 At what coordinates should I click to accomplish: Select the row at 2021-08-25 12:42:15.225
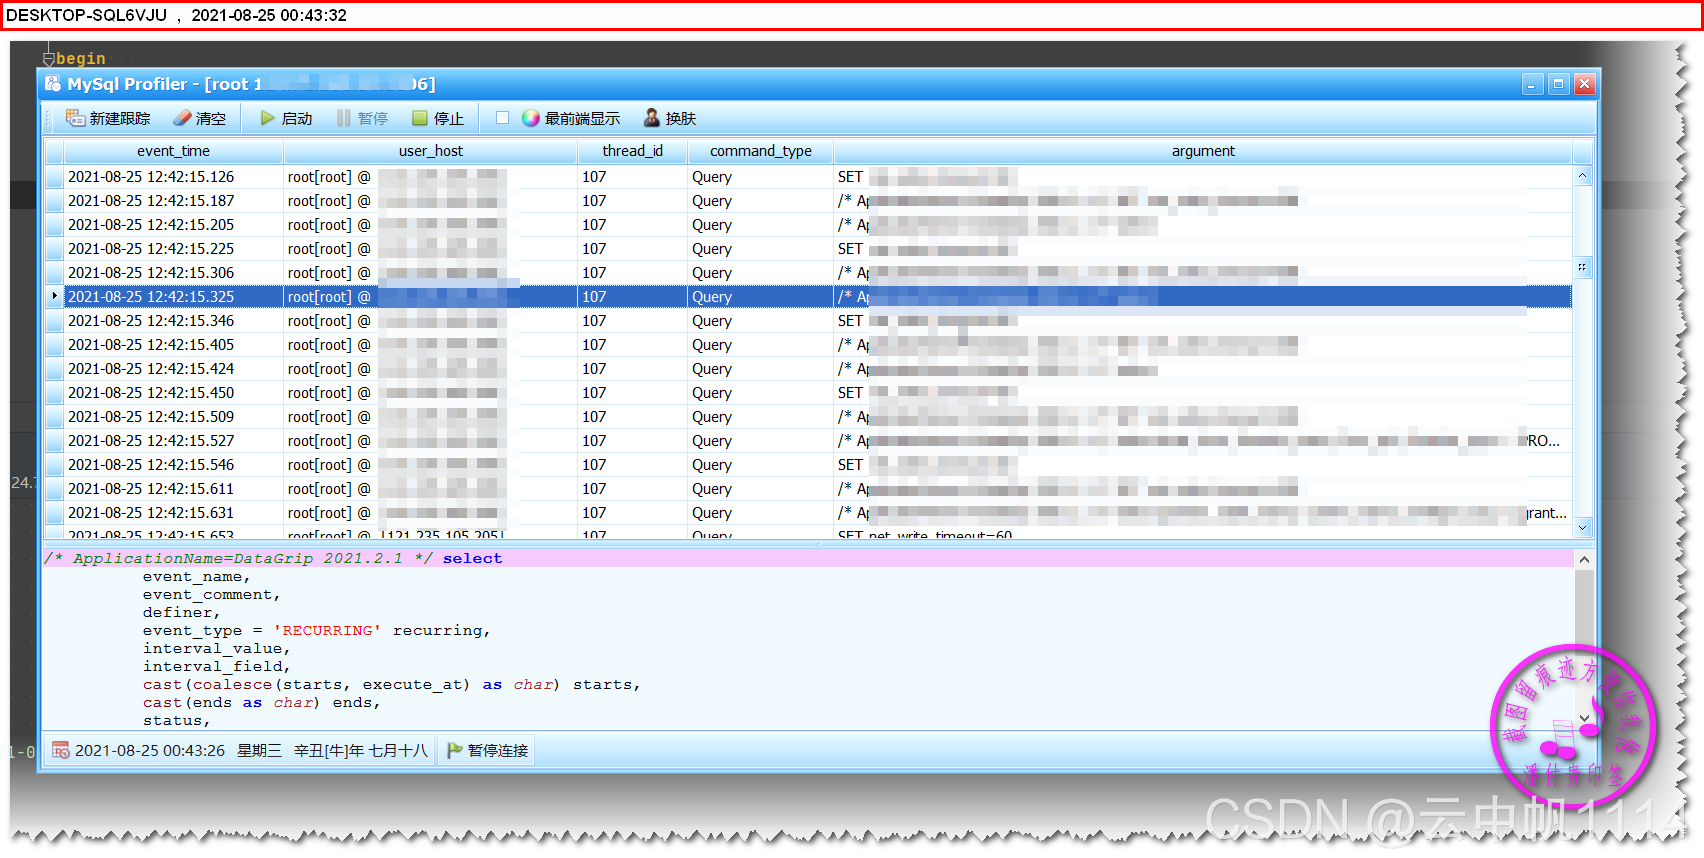pyautogui.click(x=808, y=249)
